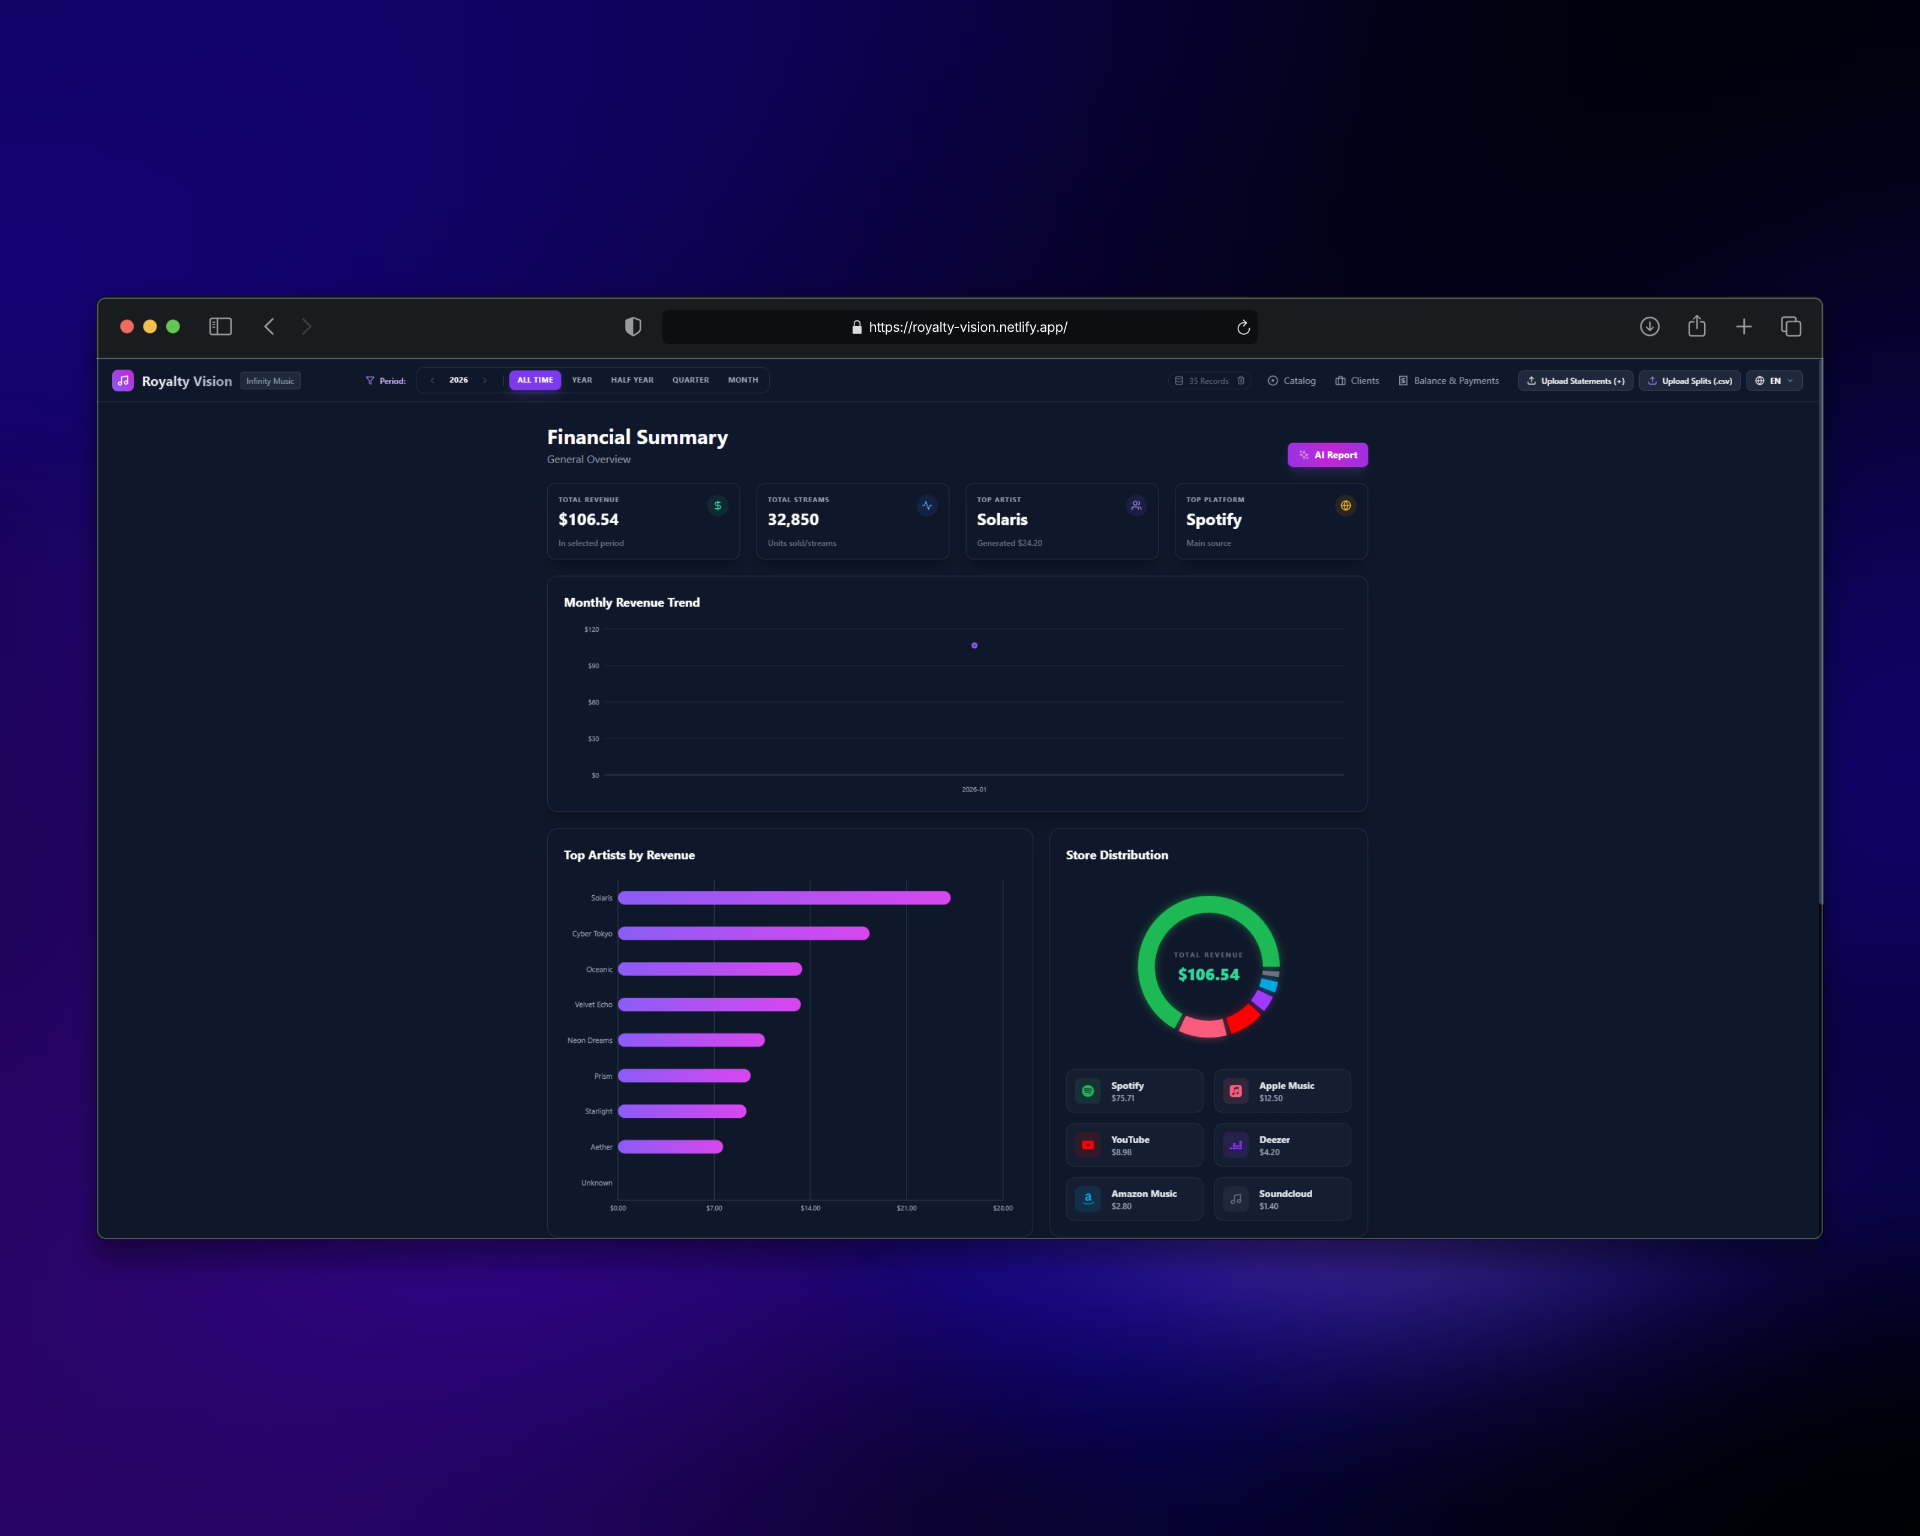Click the artist icon on Top Artist card

1136,505
